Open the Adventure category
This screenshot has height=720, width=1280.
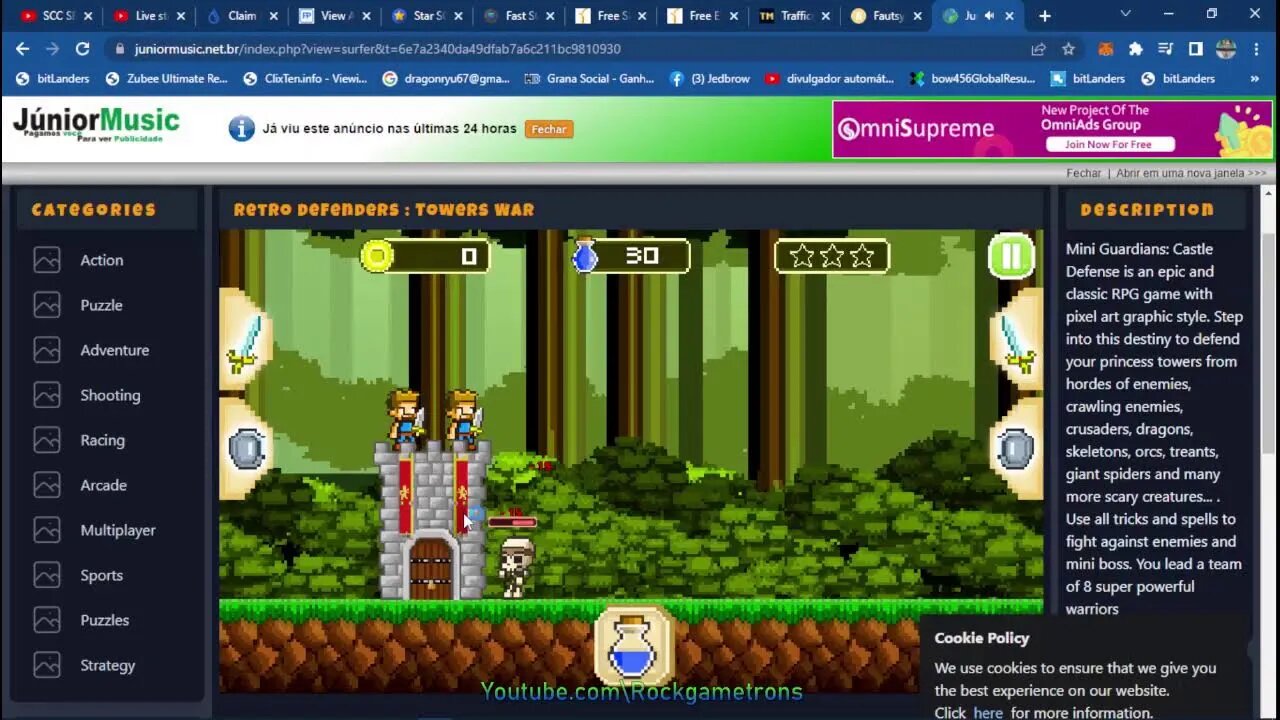pyautogui.click(x=114, y=350)
